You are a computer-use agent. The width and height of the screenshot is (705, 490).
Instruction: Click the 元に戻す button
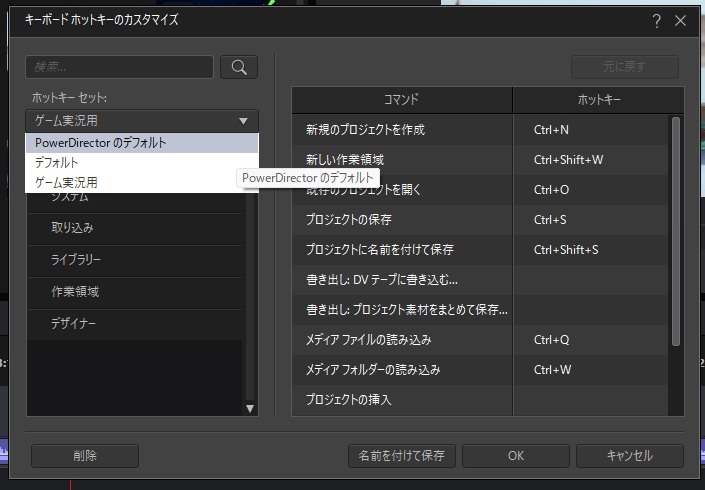[x=625, y=67]
